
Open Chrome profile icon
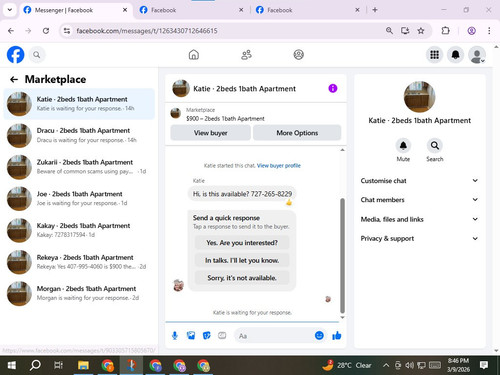(x=471, y=31)
